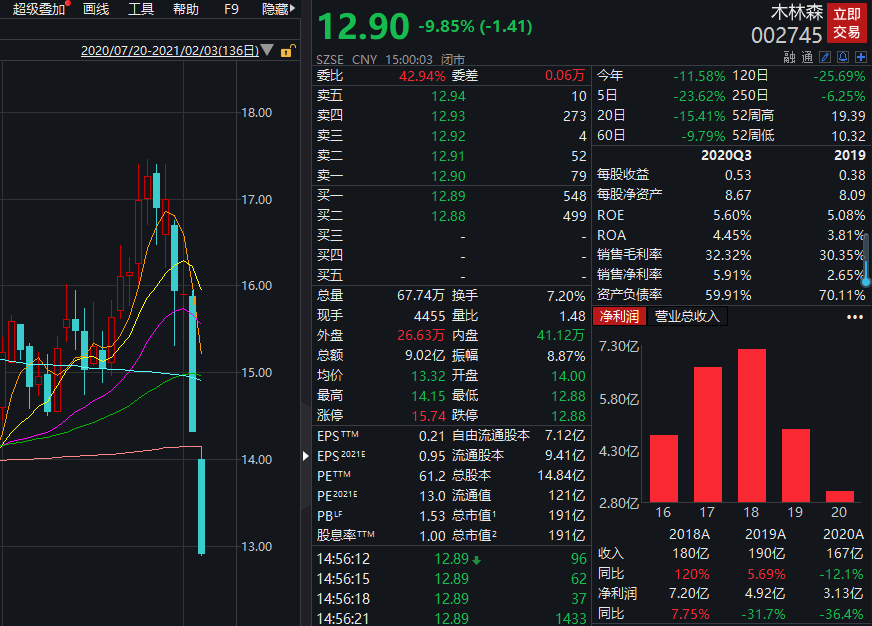Click the bell price alert icon
This screenshot has width=872, height=626.
tap(843, 57)
